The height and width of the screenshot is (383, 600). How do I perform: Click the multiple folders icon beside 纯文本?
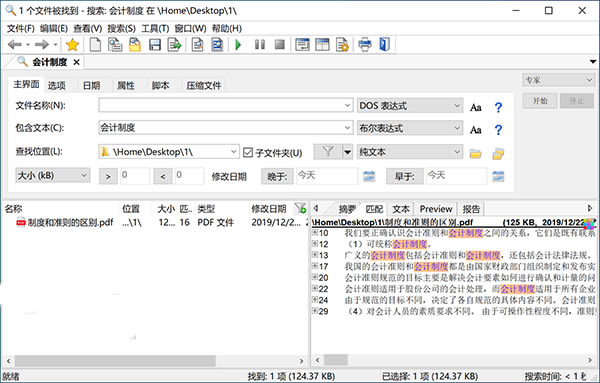point(498,154)
